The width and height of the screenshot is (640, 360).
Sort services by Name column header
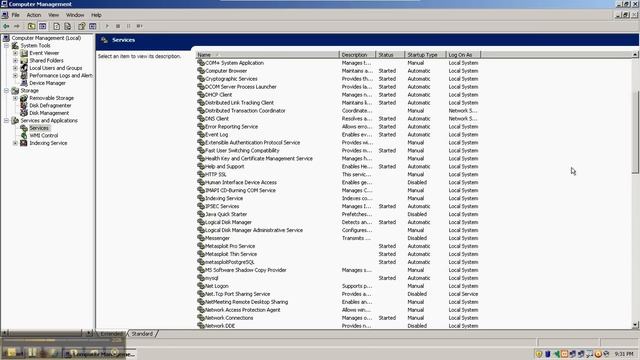pos(267,55)
